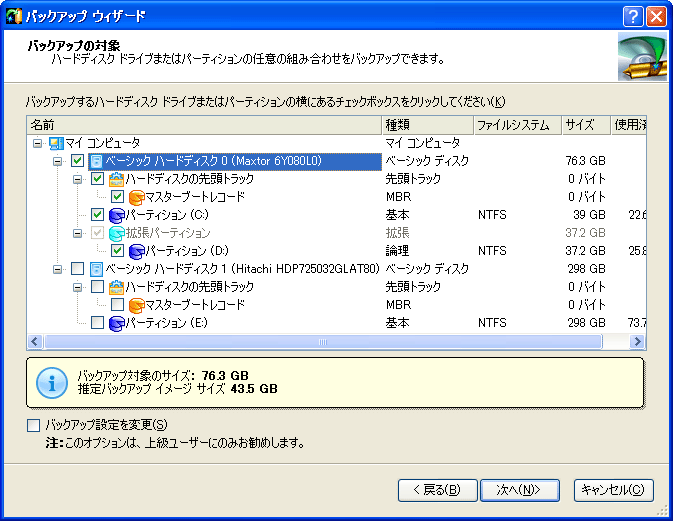
Task: Click the wizard disc logo image
Action: (x=642, y=57)
